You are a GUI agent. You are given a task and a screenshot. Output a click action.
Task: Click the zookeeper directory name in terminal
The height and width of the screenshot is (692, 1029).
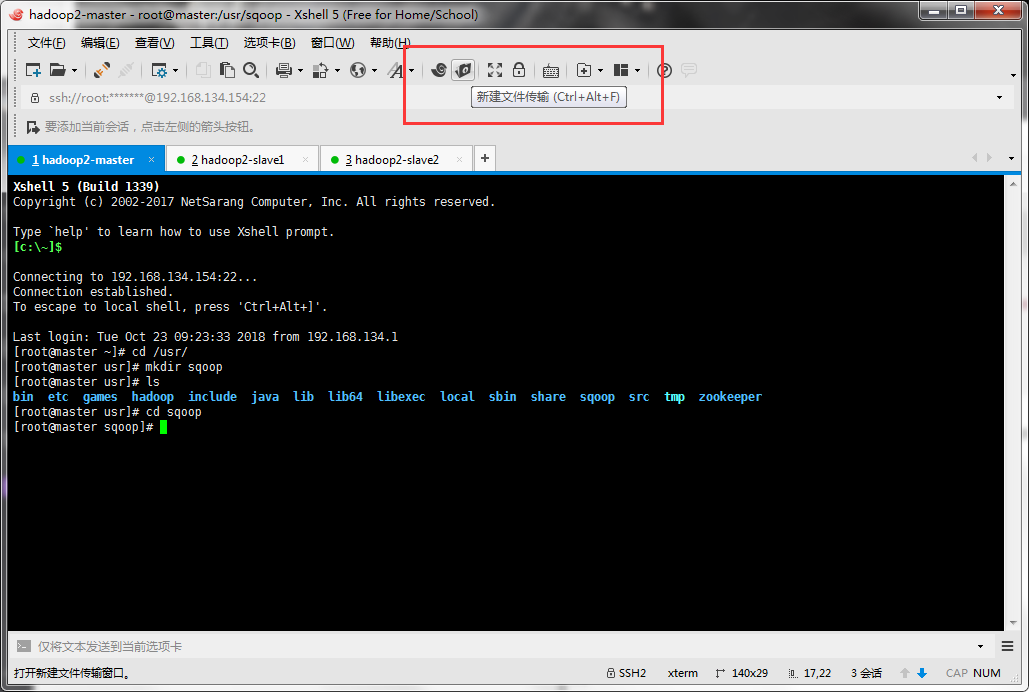click(730, 397)
